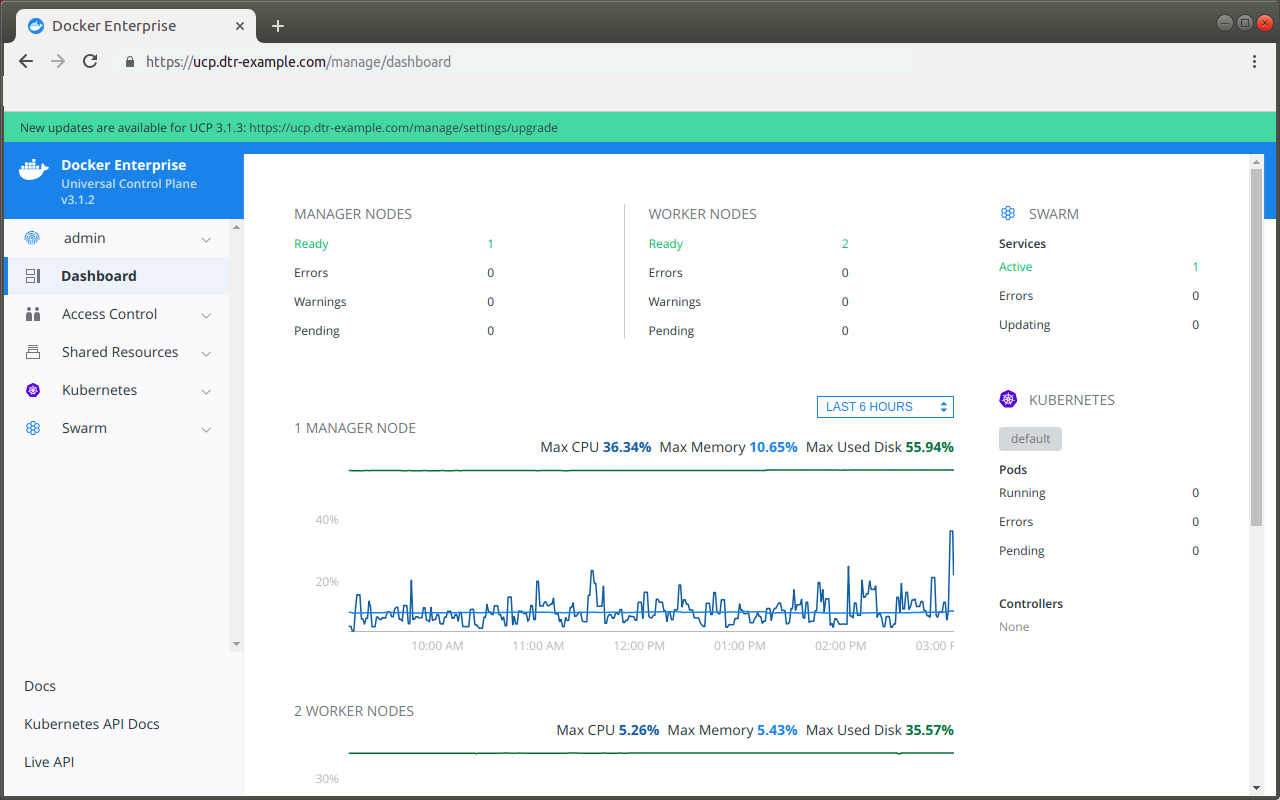The image size is (1280, 800).
Task: Click the Docker favicon on the browser tab
Action: (37, 26)
